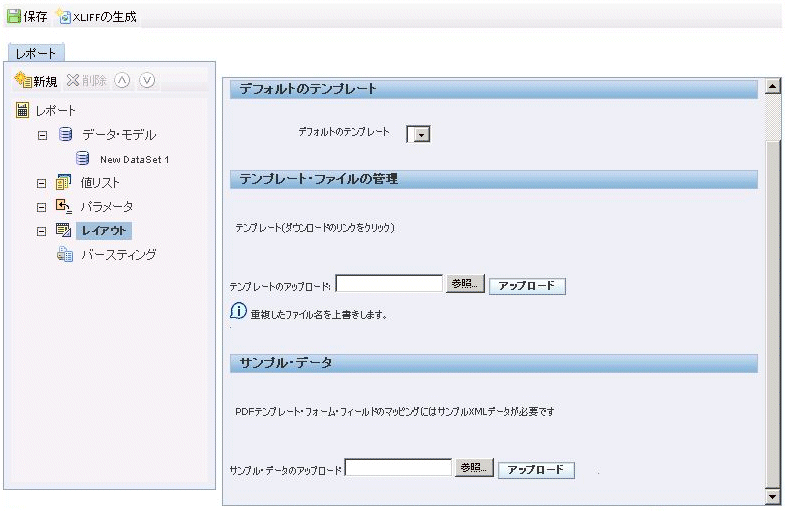Click the サンプル・データのアップロード label
The height and width of the screenshot is (511, 785).
click(285, 470)
